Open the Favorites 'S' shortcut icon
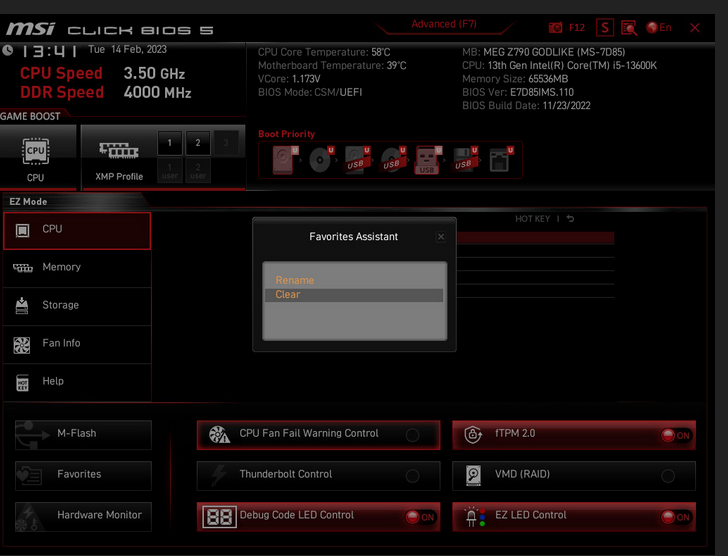Screen dimensions: 728x556 pyautogui.click(x=605, y=27)
